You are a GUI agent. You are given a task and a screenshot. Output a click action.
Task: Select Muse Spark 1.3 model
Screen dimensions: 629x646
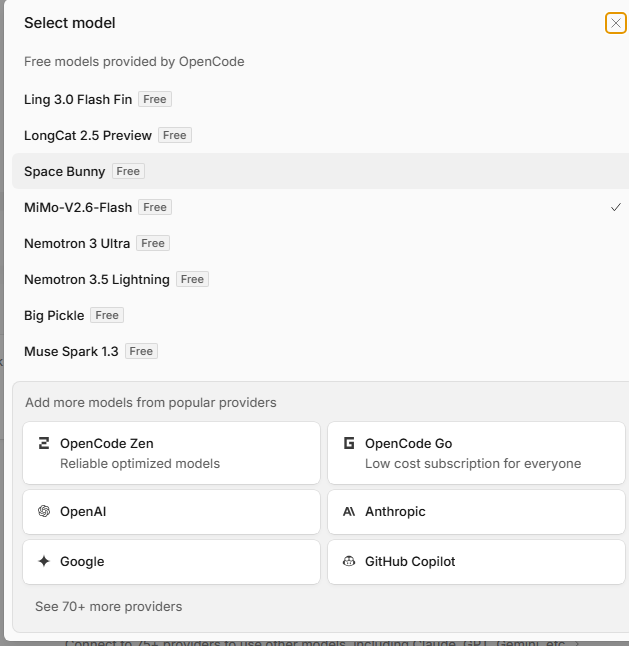(x=320, y=351)
